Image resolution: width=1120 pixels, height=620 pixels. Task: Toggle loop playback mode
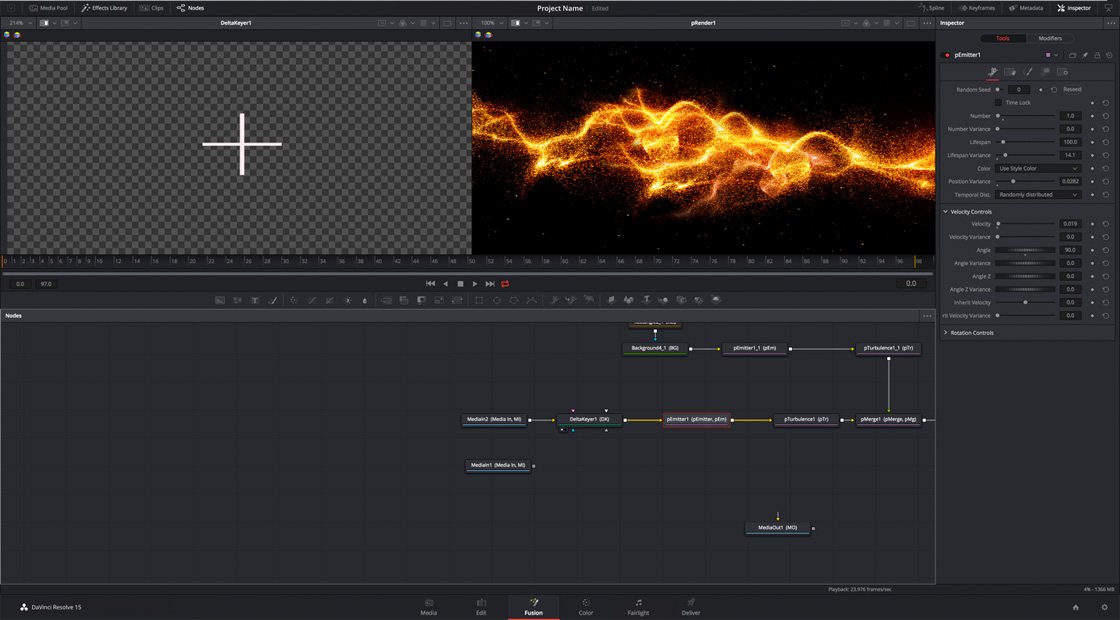coord(505,284)
